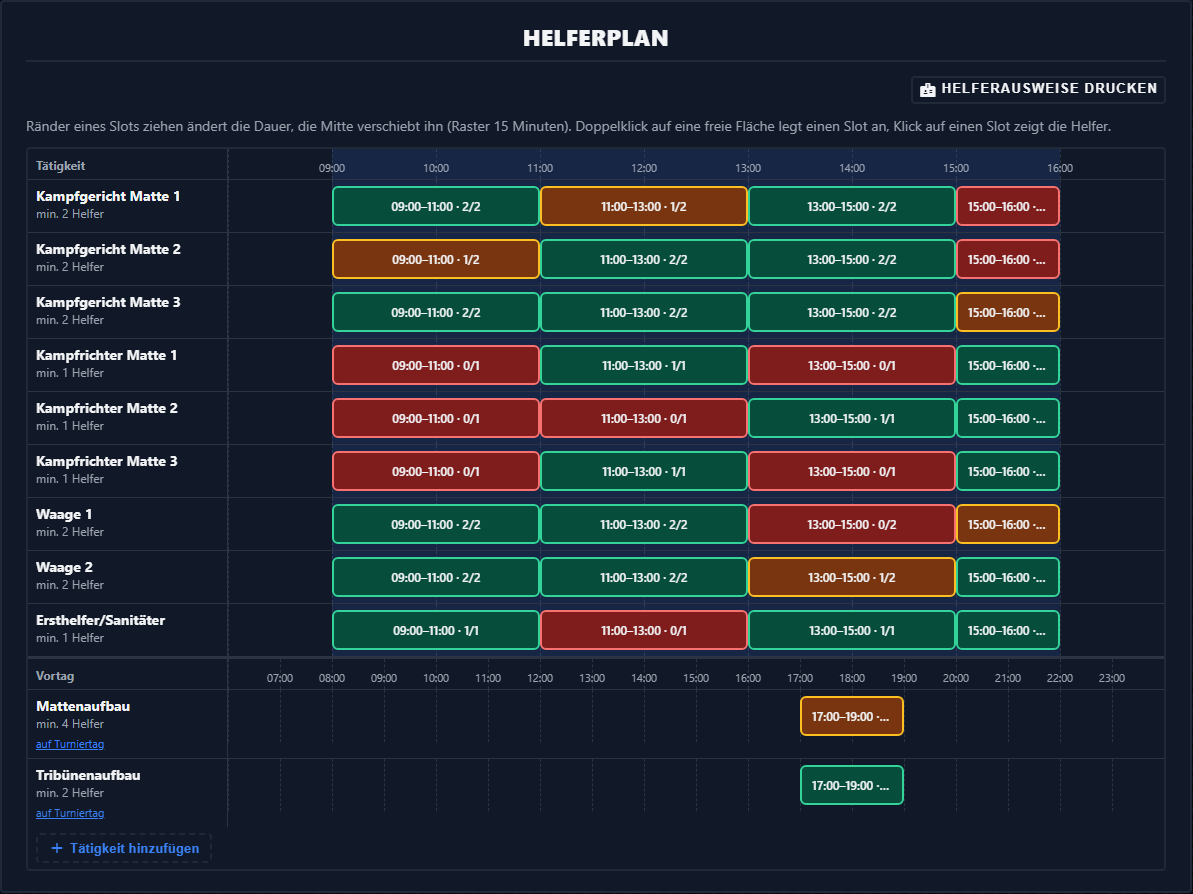This screenshot has height=894, width=1193.
Task: Click the Mattenaufbau activity name
Action: [83, 706]
